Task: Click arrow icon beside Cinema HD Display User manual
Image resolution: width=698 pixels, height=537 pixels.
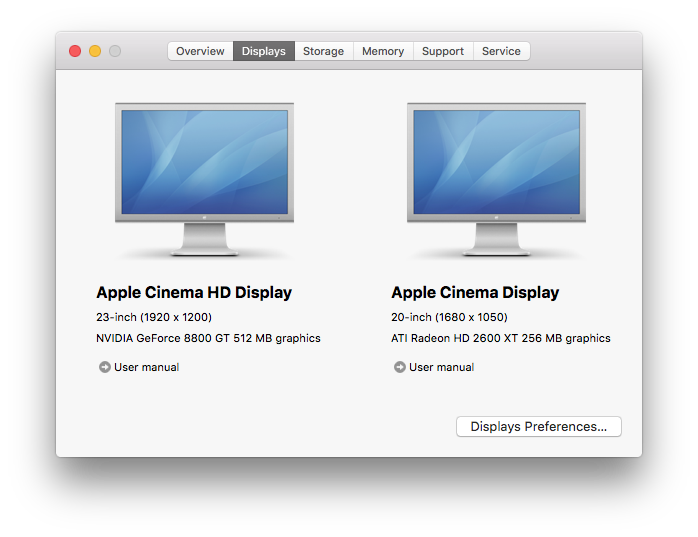Action: click(x=105, y=367)
